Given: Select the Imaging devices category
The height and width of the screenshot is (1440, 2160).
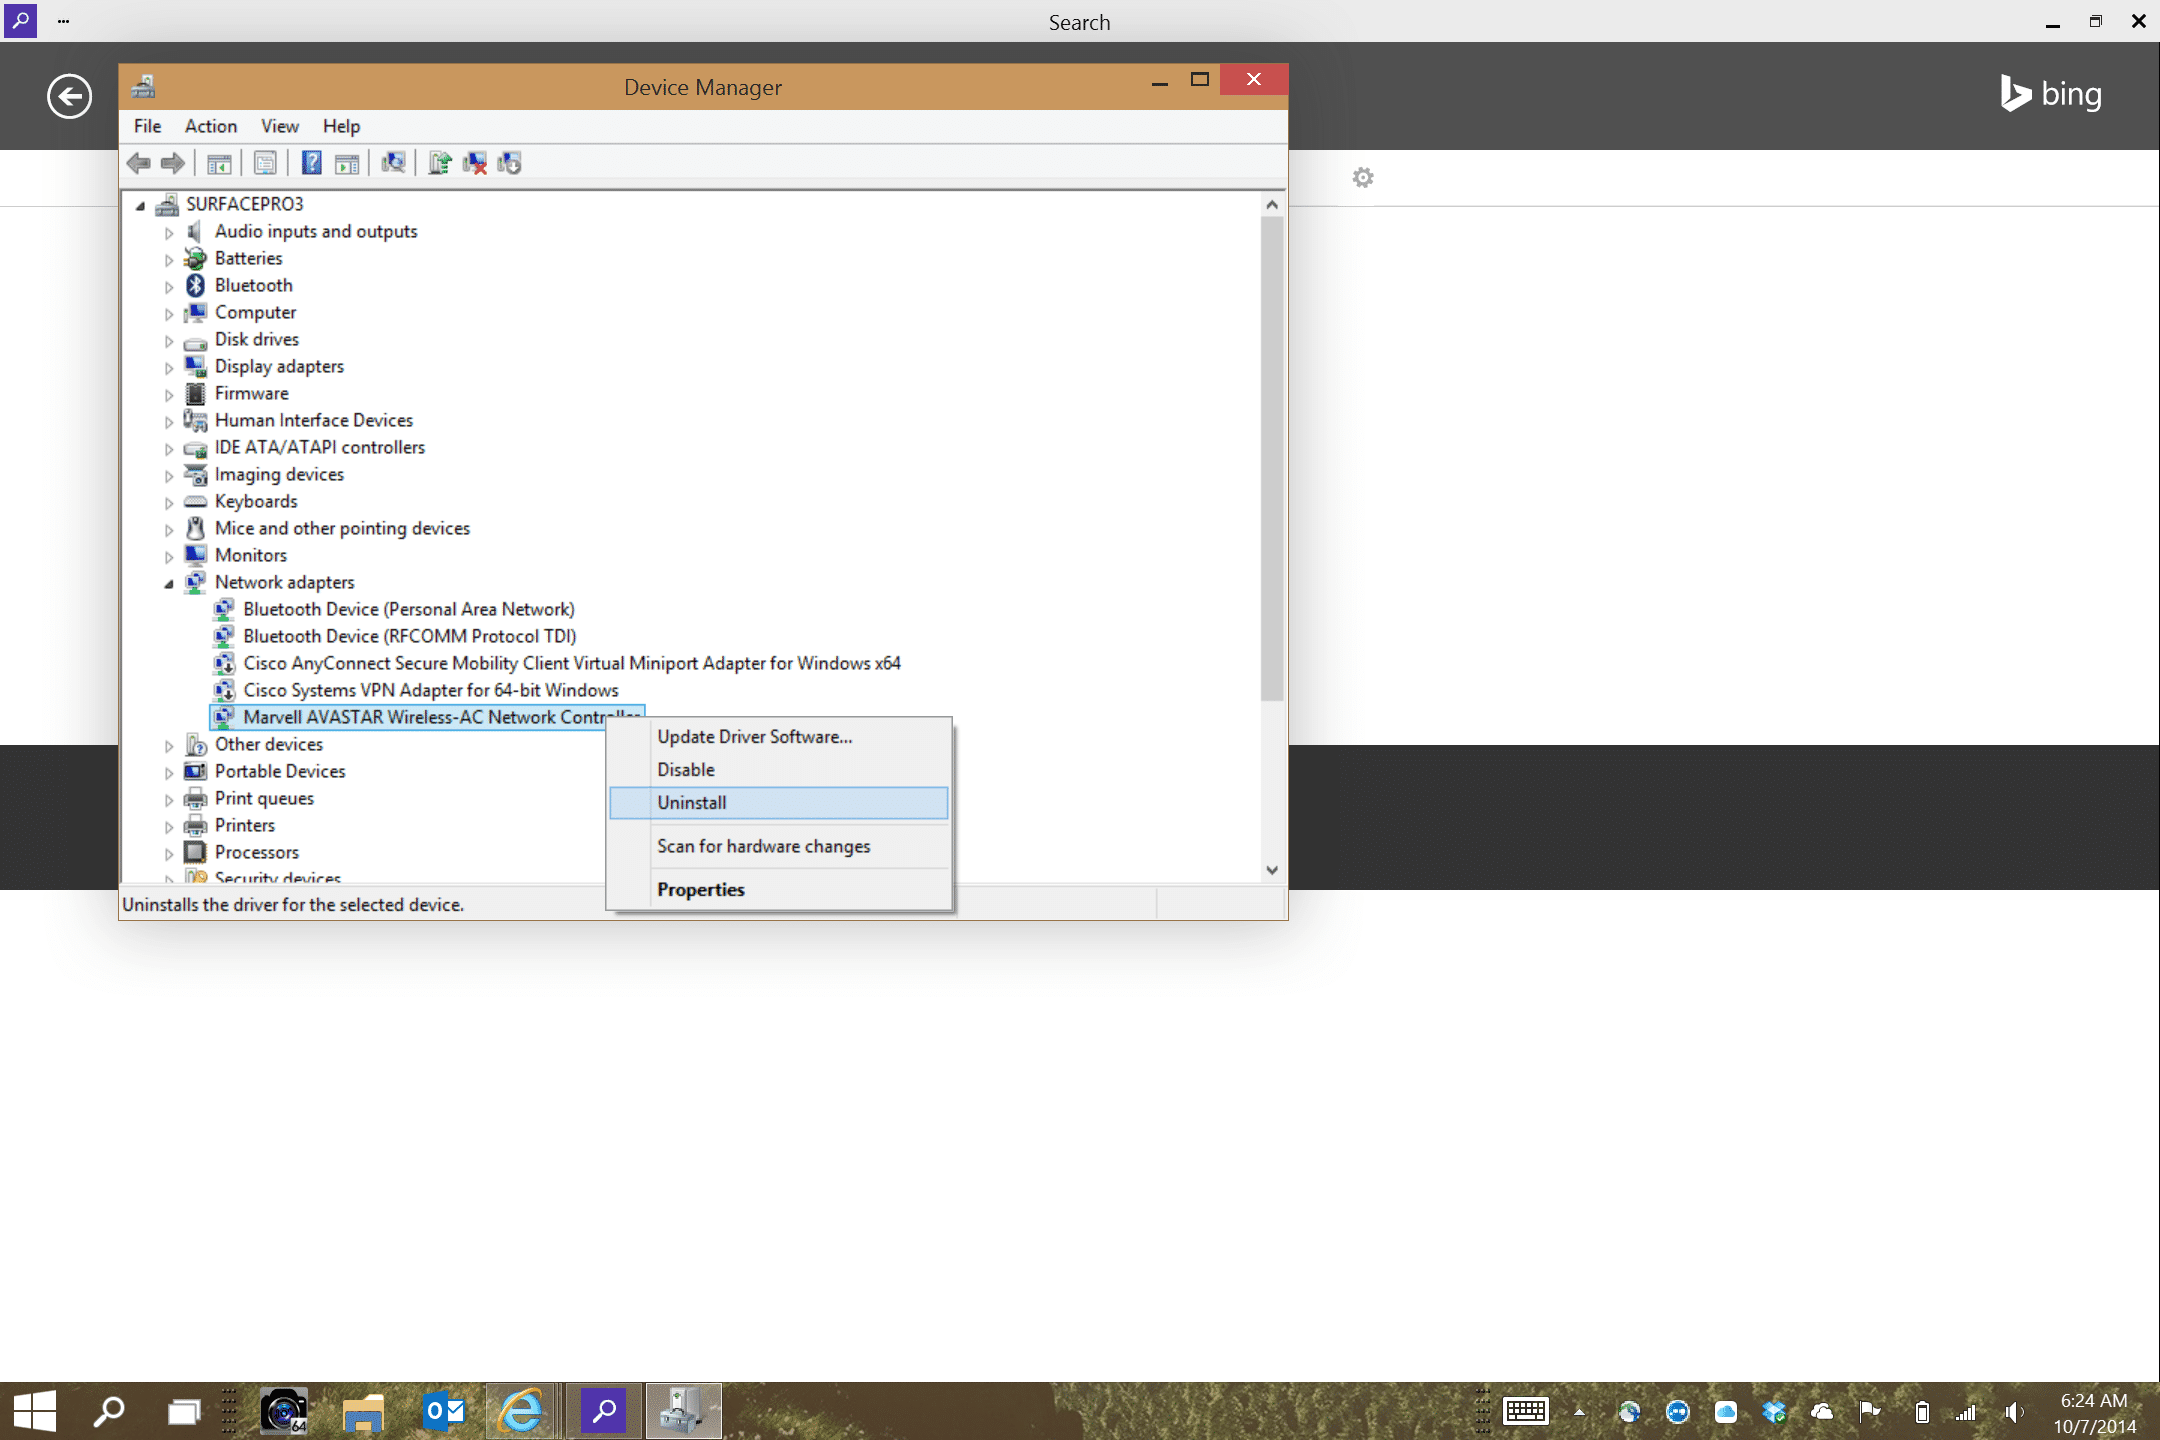Looking at the screenshot, I should (279, 474).
